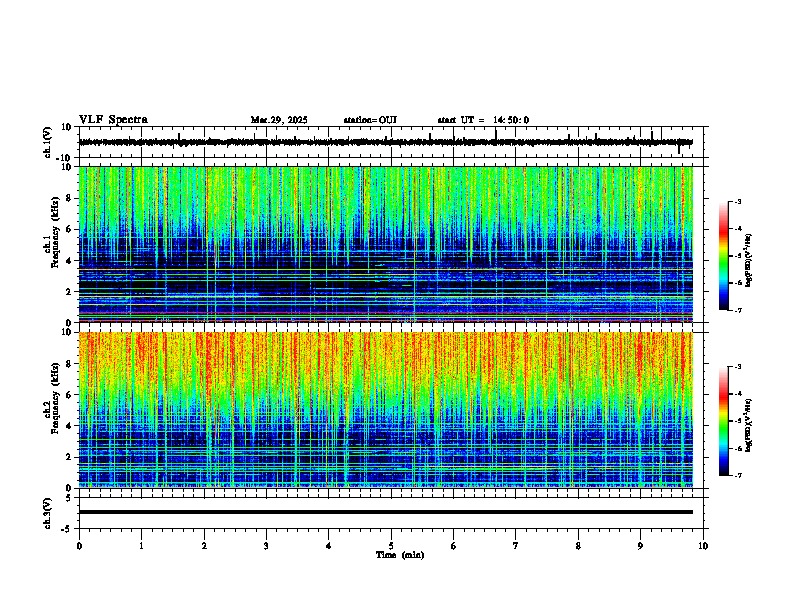This screenshot has height=612, width=792.
Task: Click time axis tick label 9
Action: [640, 546]
